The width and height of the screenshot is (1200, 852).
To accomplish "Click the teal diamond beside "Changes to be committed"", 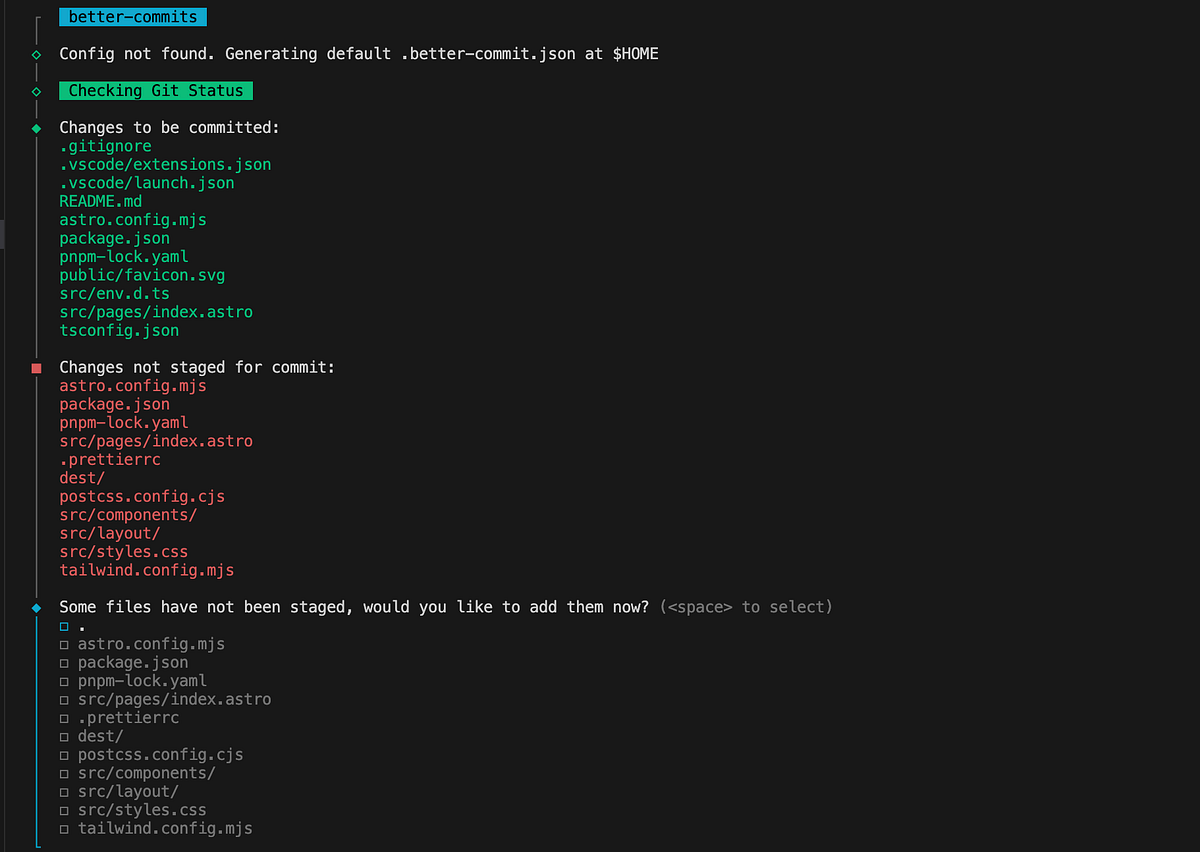I will pos(37,127).
